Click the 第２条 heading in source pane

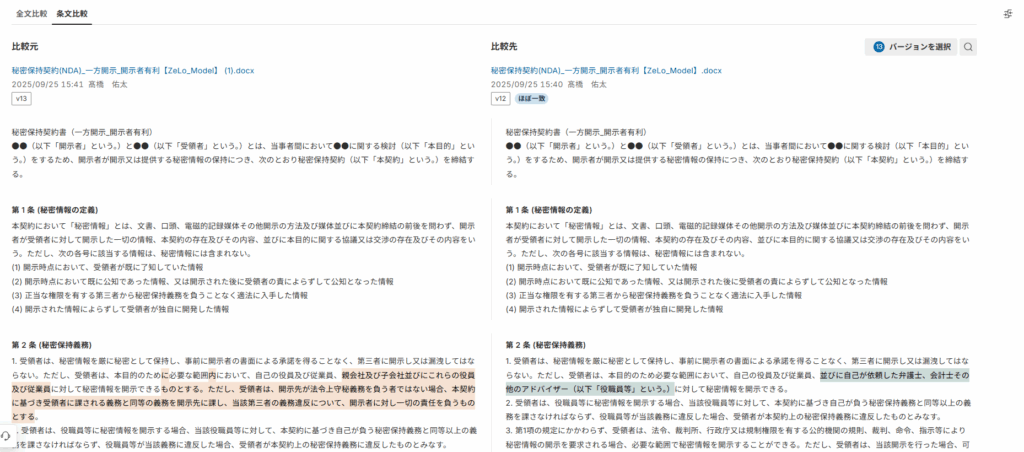pyautogui.click(x=58, y=344)
